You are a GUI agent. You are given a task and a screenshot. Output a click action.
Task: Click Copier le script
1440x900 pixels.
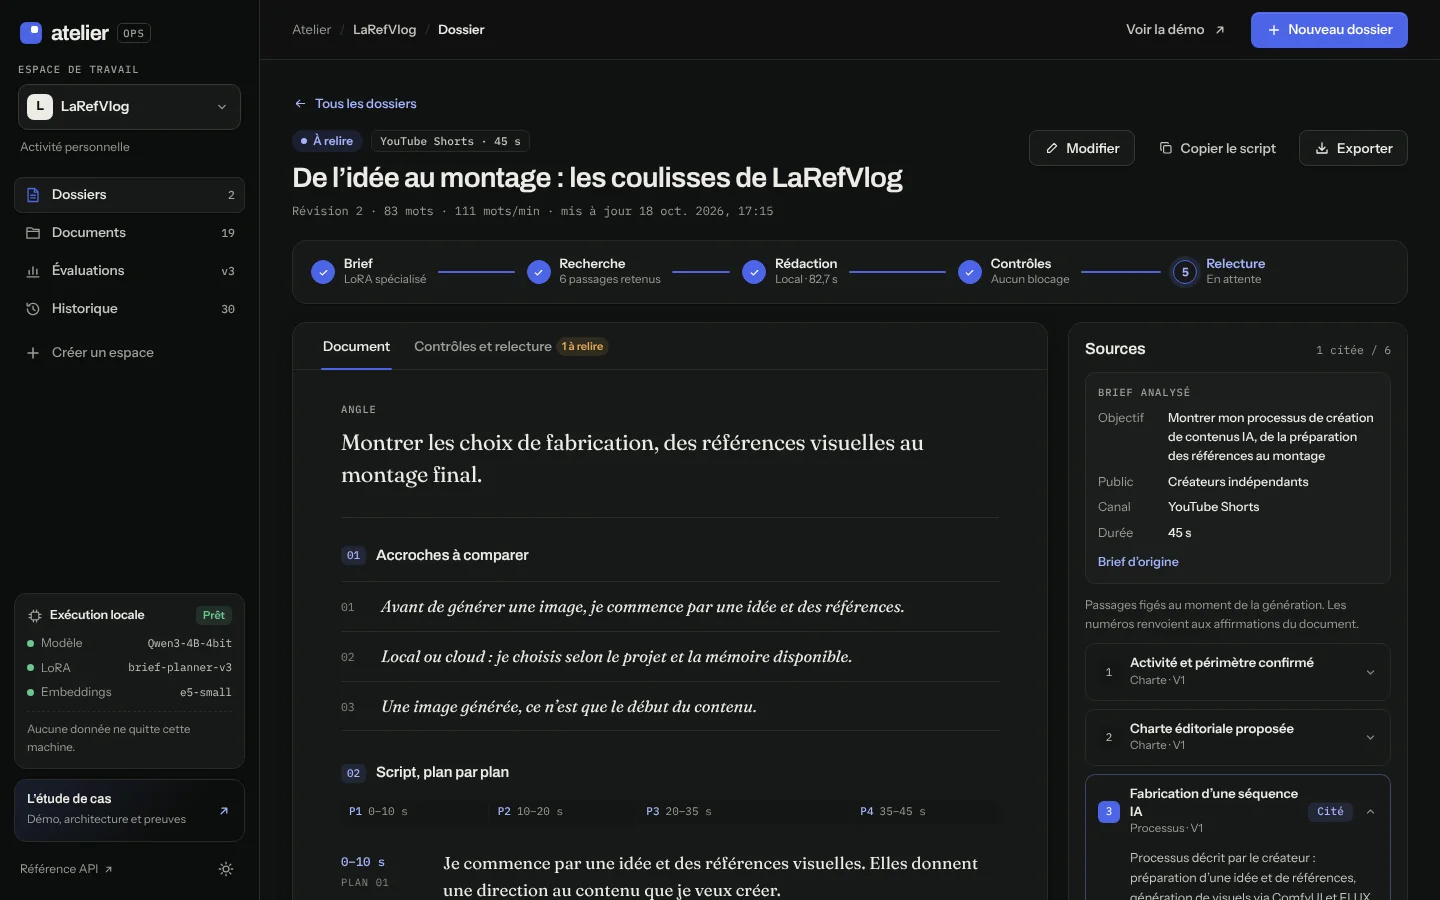pos(1217,148)
